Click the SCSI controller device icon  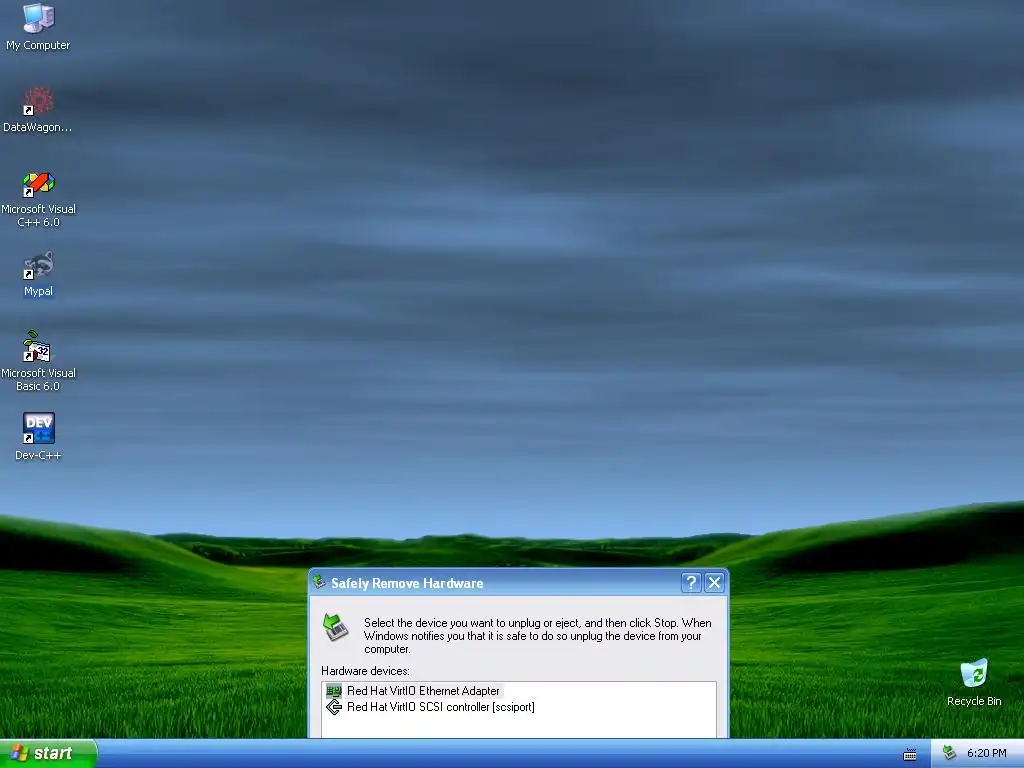[x=334, y=707]
